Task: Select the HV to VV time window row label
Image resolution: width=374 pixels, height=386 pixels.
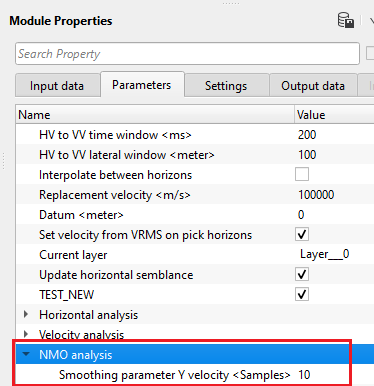Action: click(x=115, y=135)
